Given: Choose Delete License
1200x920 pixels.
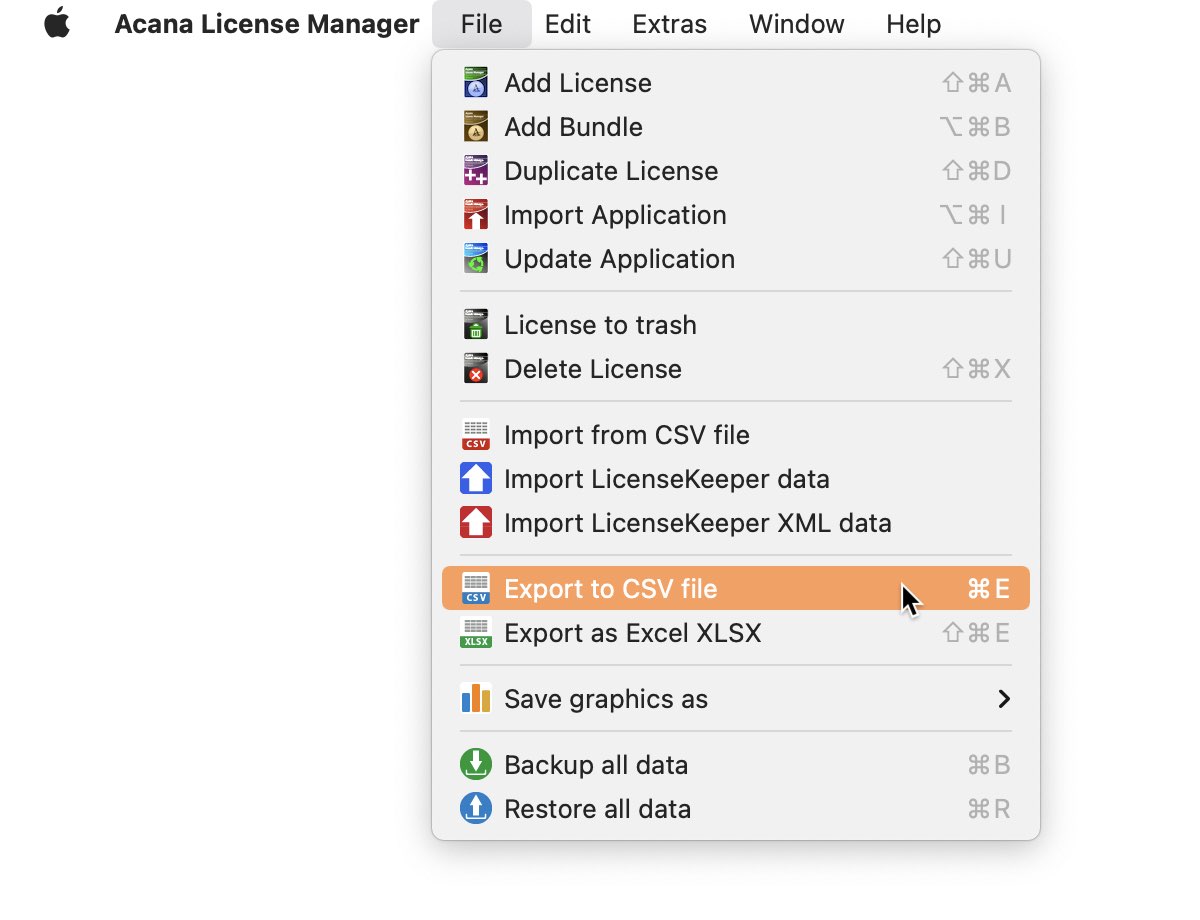Looking at the screenshot, I should [x=736, y=369].
